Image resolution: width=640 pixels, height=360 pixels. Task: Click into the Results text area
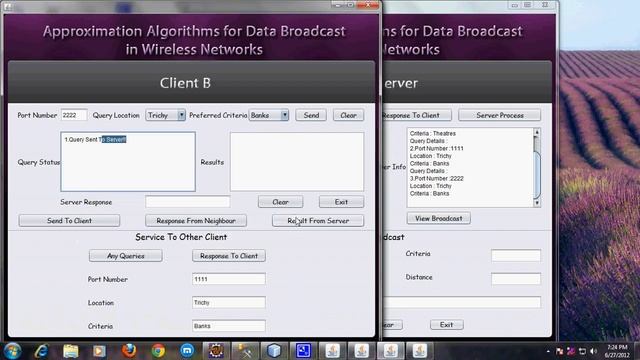click(297, 162)
